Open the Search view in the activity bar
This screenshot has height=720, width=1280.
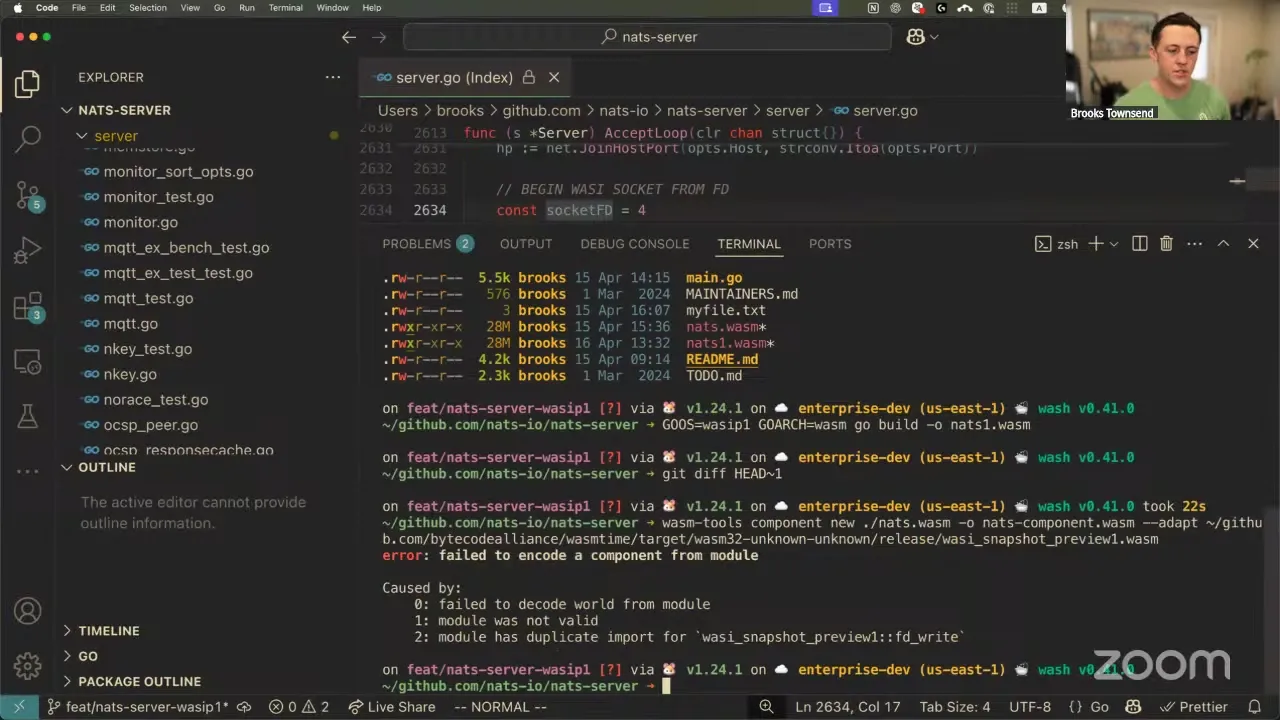28,139
